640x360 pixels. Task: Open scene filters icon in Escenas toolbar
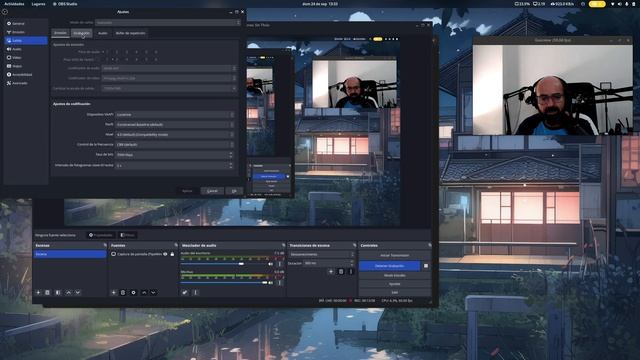[x=58, y=293]
